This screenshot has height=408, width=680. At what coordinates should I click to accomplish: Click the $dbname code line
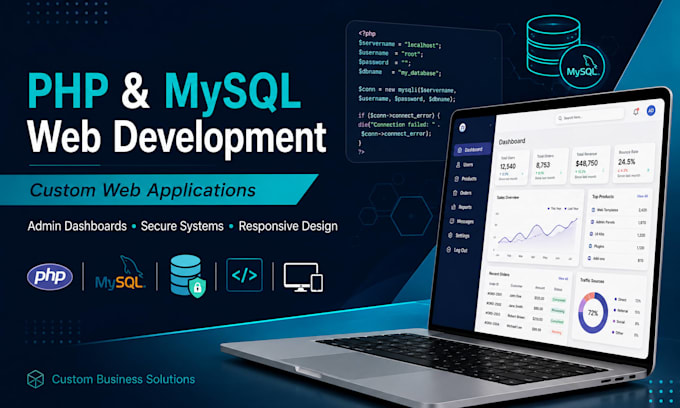(x=399, y=72)
